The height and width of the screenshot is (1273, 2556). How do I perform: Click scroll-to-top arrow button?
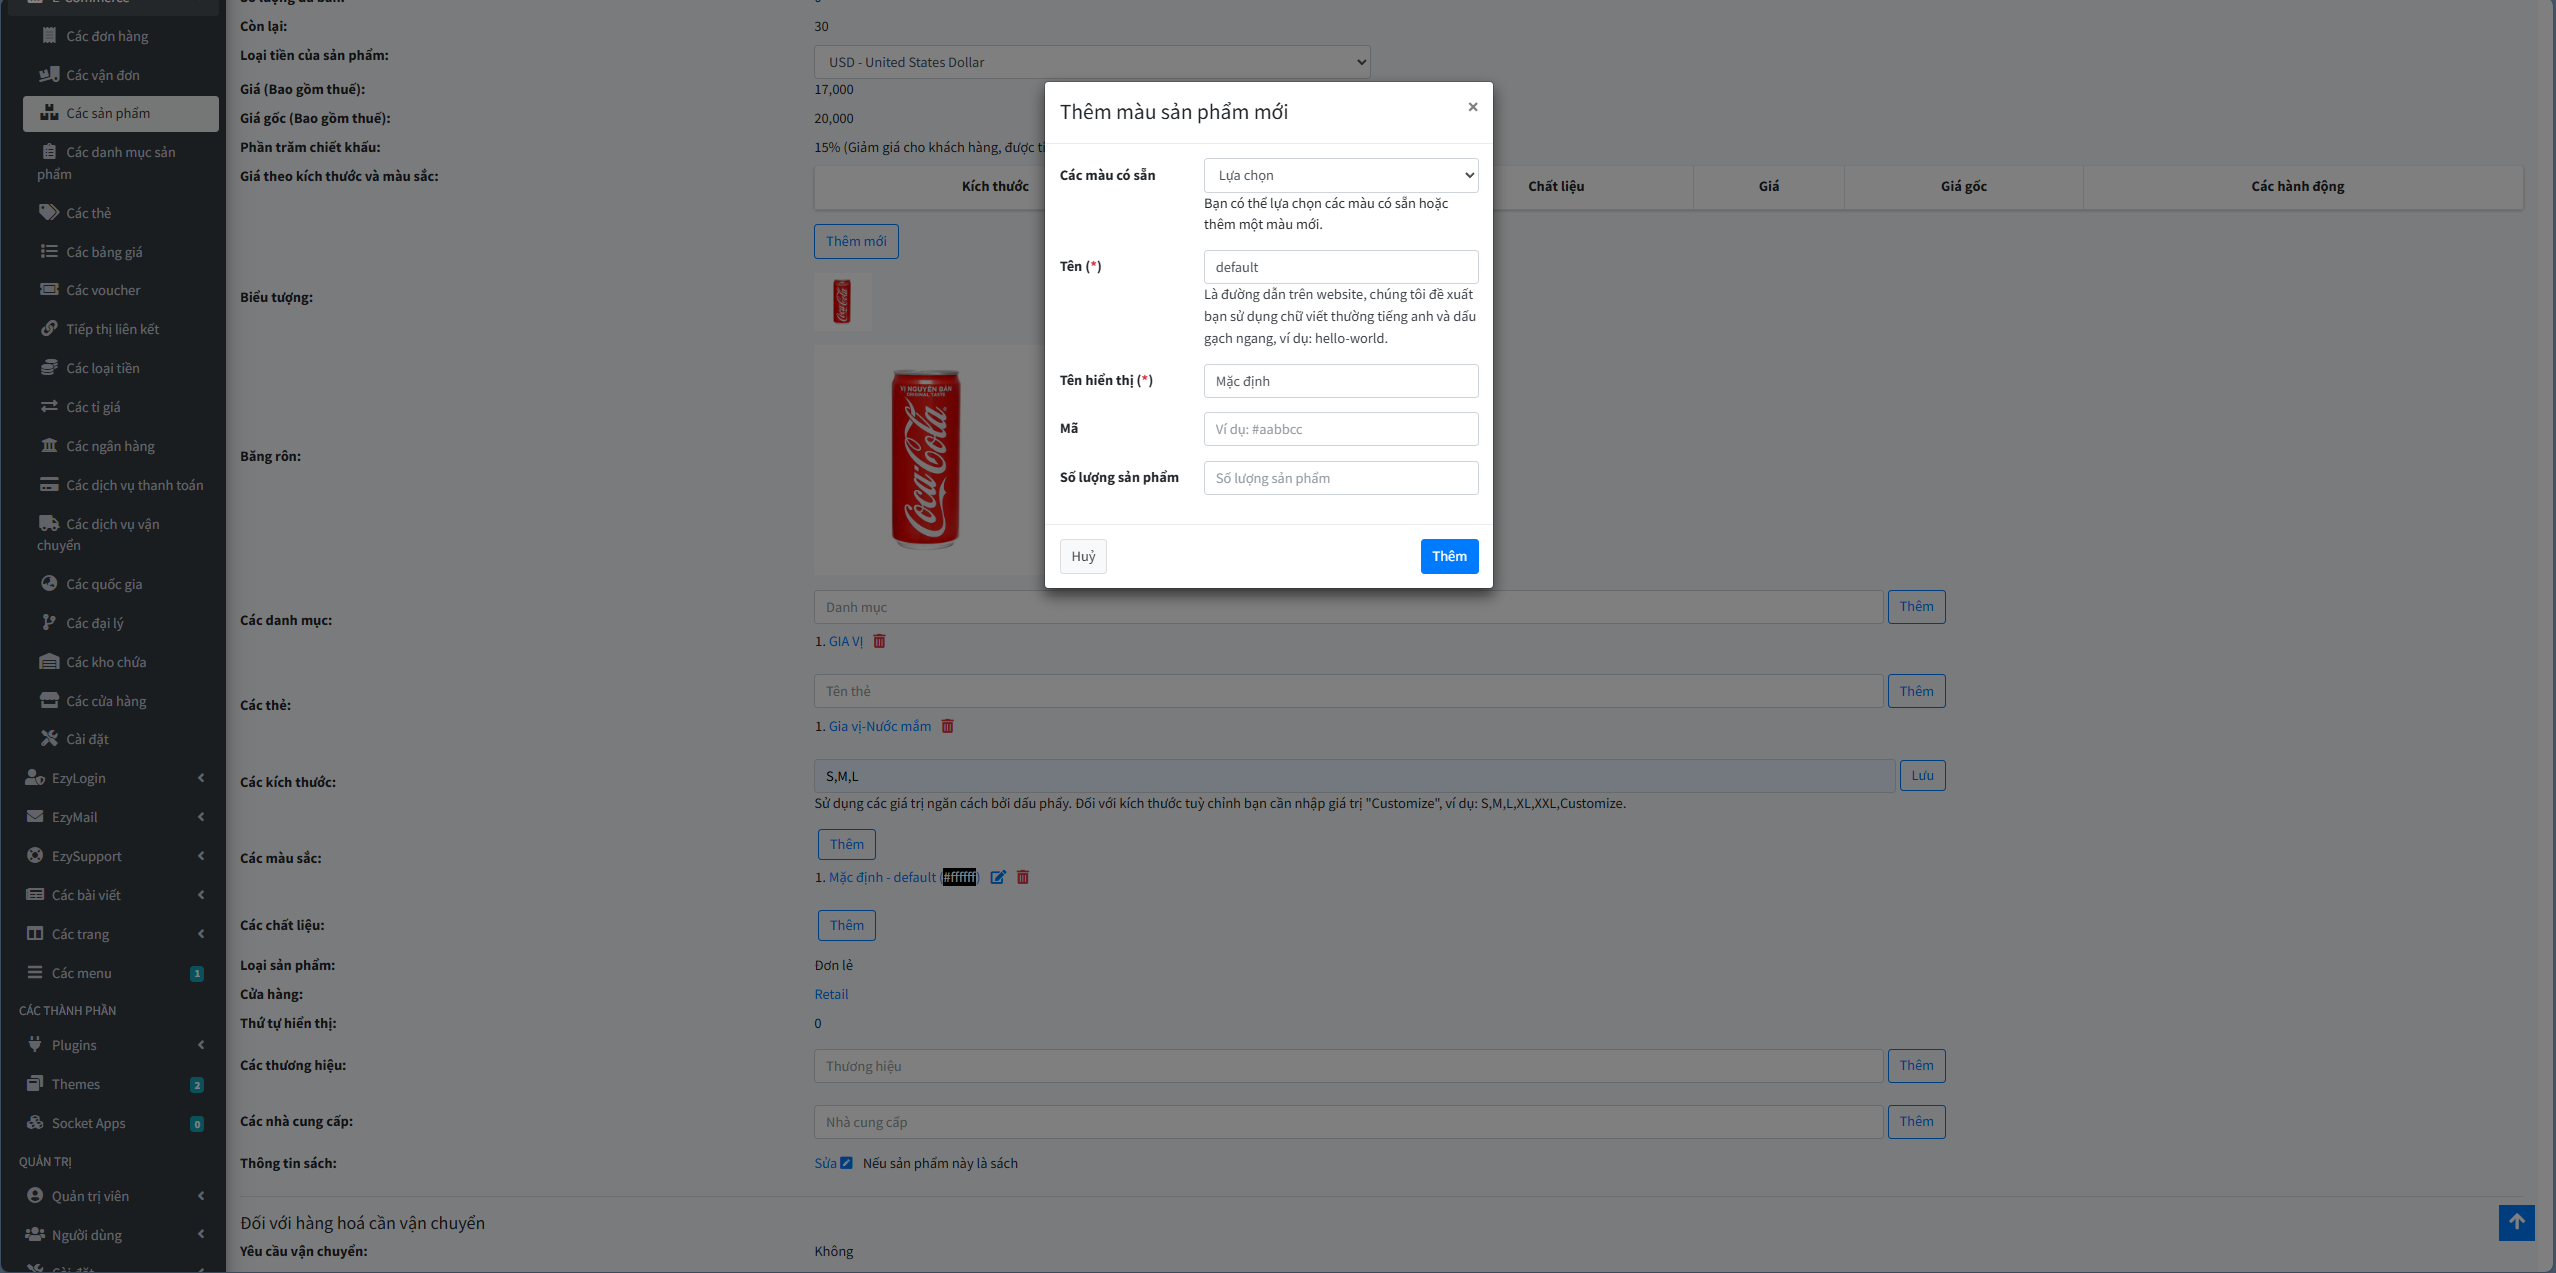2516,1222
